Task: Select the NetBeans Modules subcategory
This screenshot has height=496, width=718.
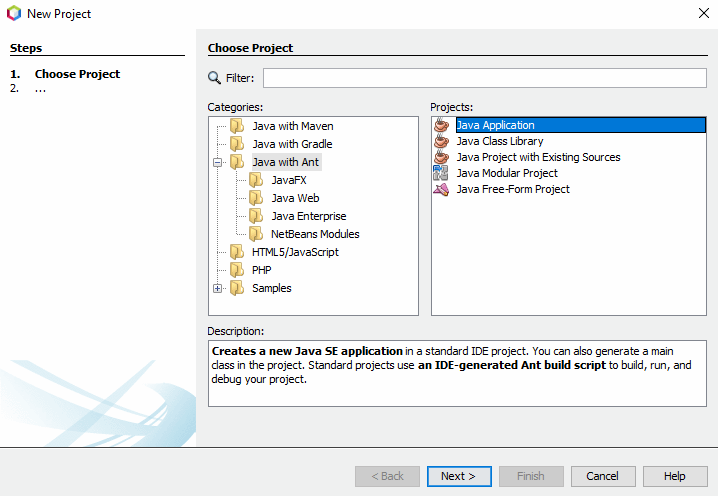Action: pos(315,234)
